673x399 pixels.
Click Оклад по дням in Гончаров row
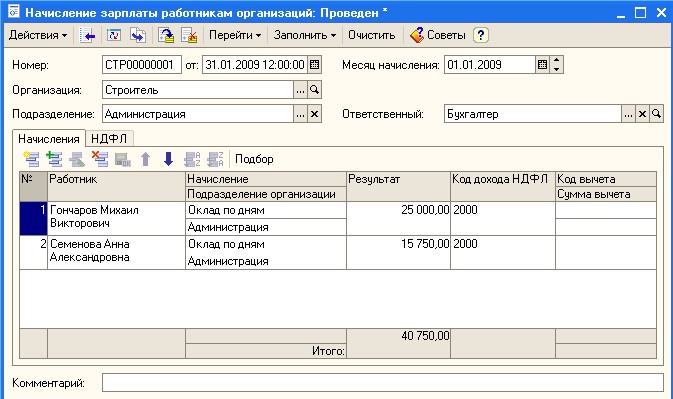click(x=266, y=210)
